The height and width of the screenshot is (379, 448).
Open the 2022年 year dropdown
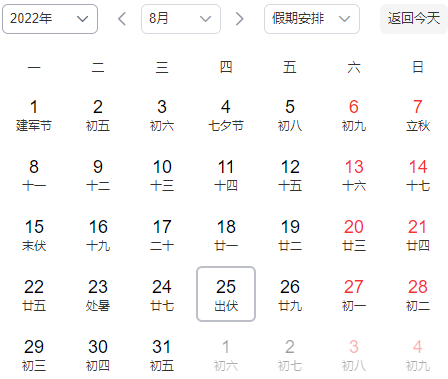[x=50, y=19]
